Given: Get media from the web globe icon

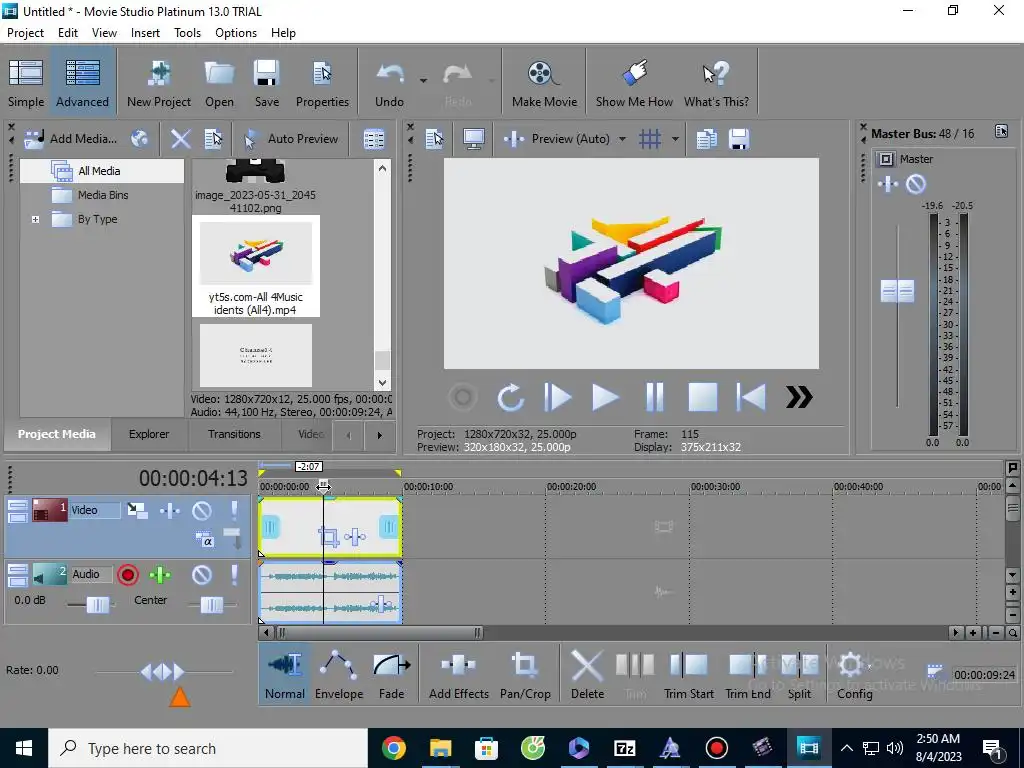Looking at the screenshot, I should click(x=140, y=138).
